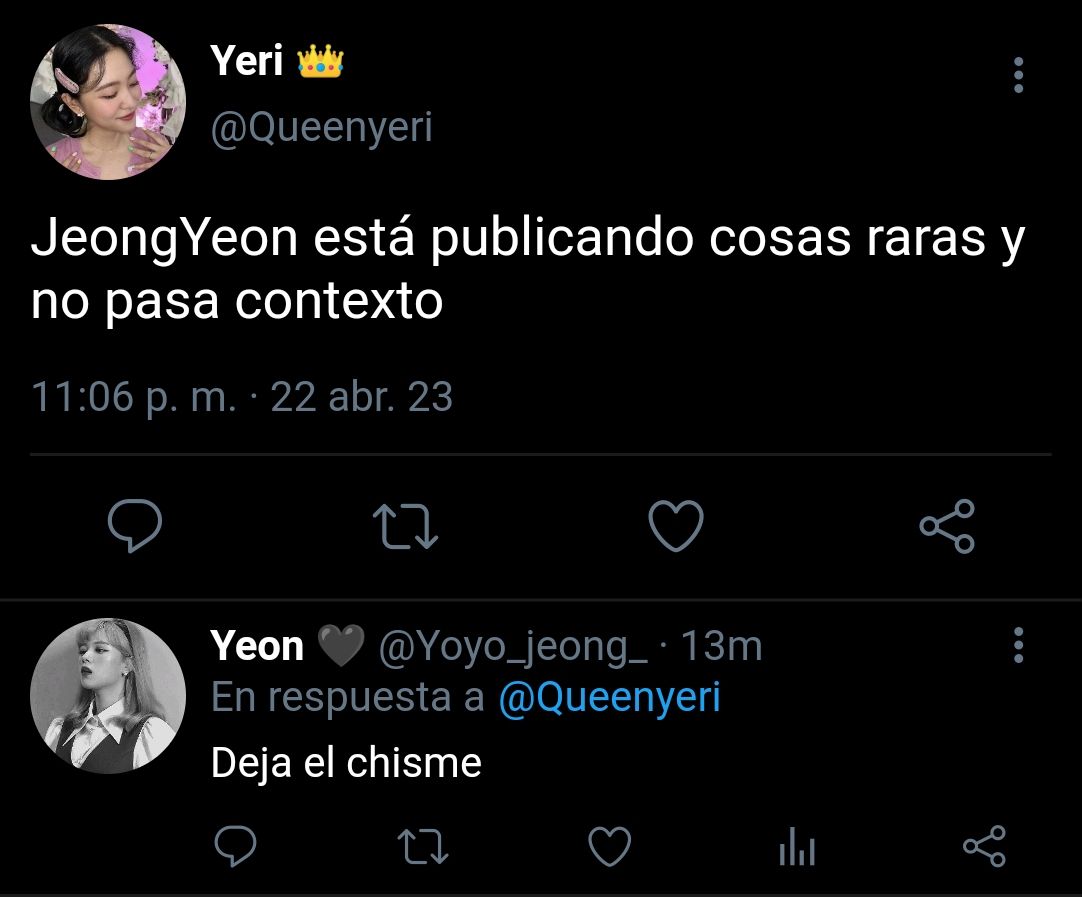Open more options on Yeon's reply
This screenshot has height=897, width=1082.
click(1018, 645)
